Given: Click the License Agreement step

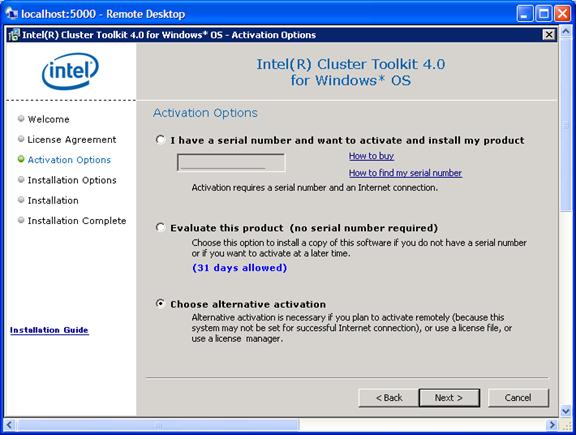Looking at the screenshot, I should (72, 140).
